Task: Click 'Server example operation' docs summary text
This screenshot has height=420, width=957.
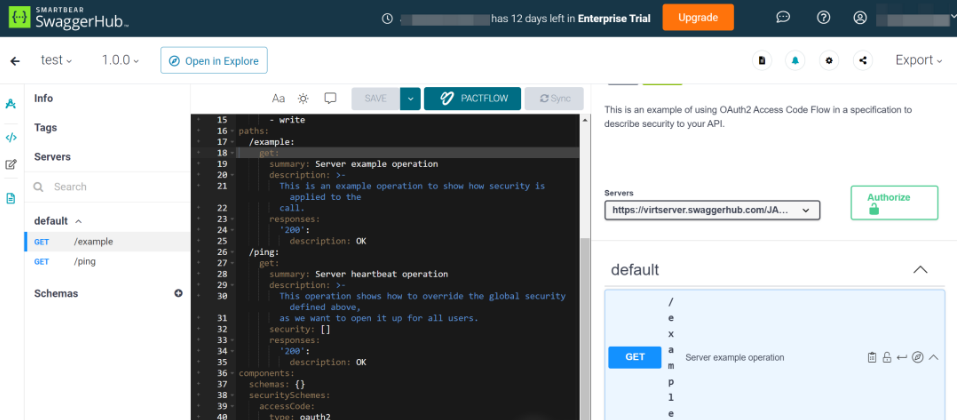Action: (x=735, y=358)
